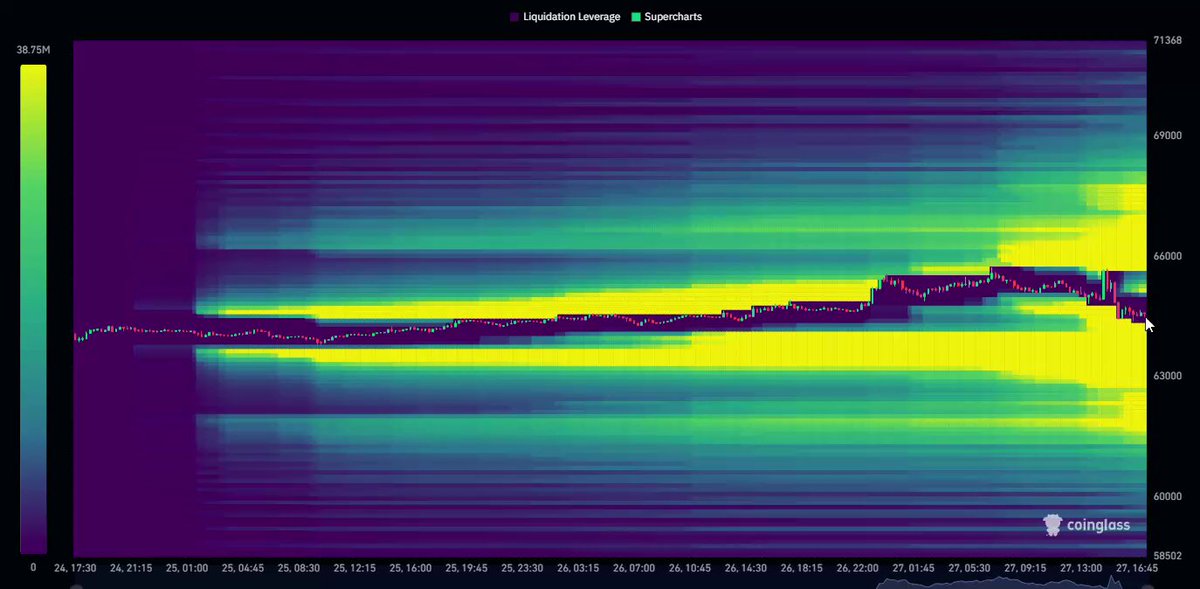Click the 66000 price axis label

coord(1168,256)
